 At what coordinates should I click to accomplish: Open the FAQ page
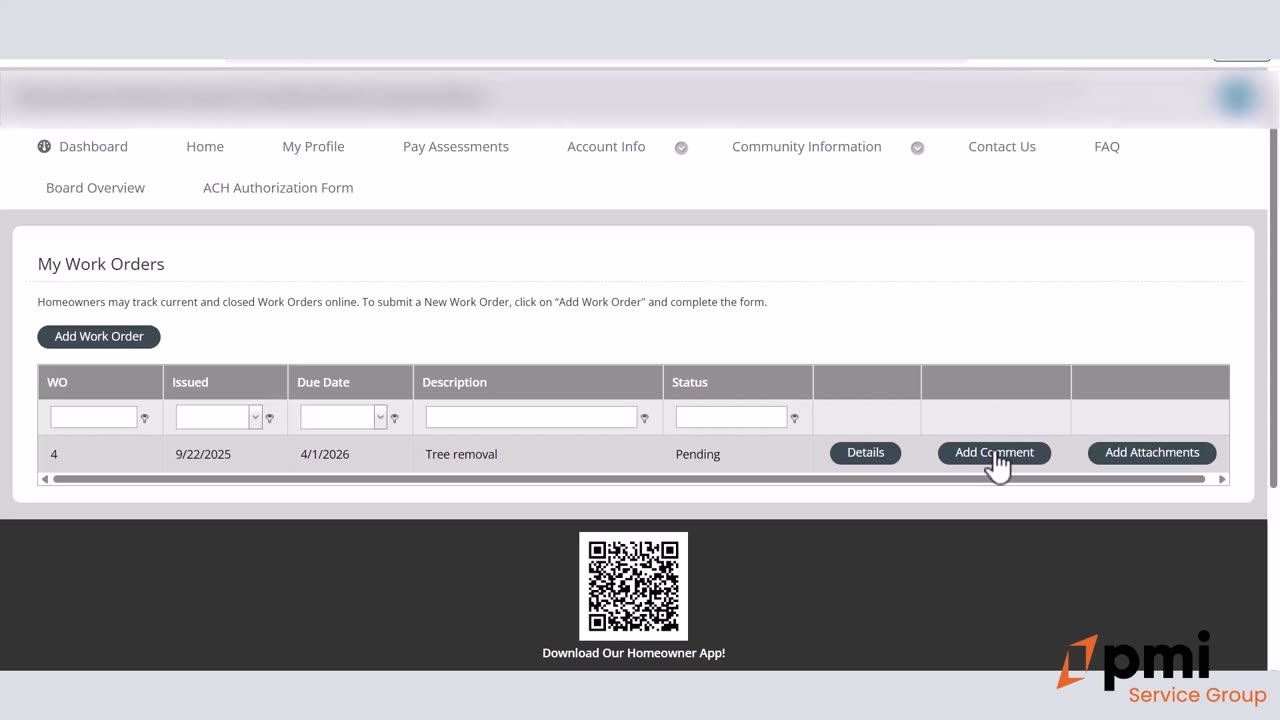click(x=1107, y=146)
